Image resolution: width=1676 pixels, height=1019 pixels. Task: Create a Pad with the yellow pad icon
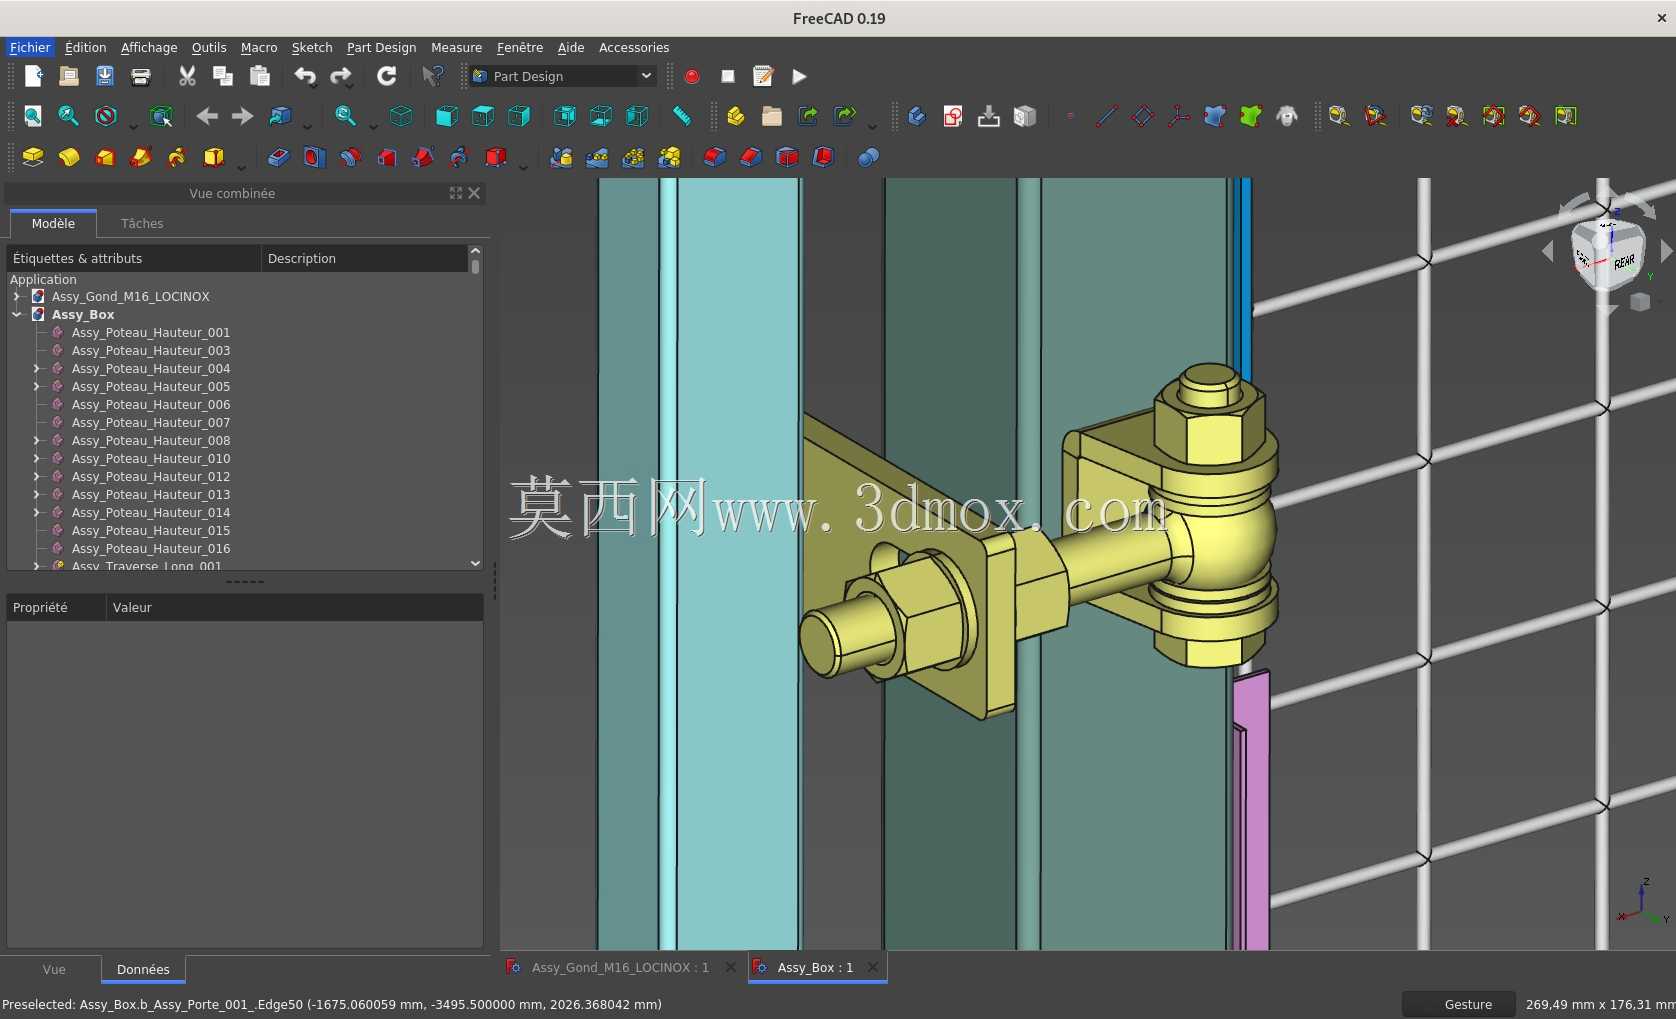pos(33,157)
